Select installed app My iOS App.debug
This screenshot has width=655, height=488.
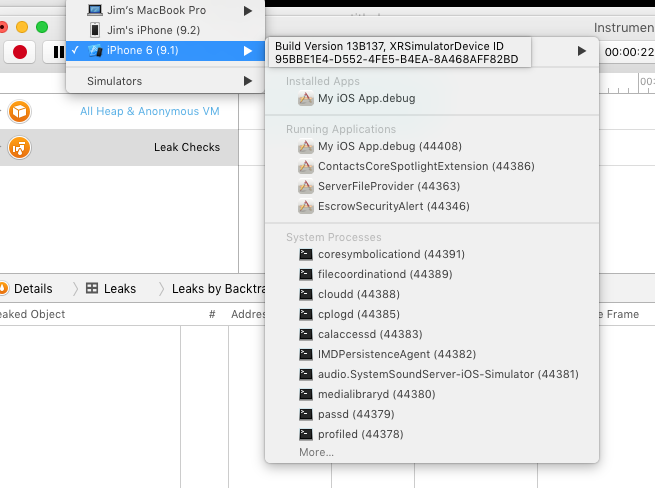432,99
